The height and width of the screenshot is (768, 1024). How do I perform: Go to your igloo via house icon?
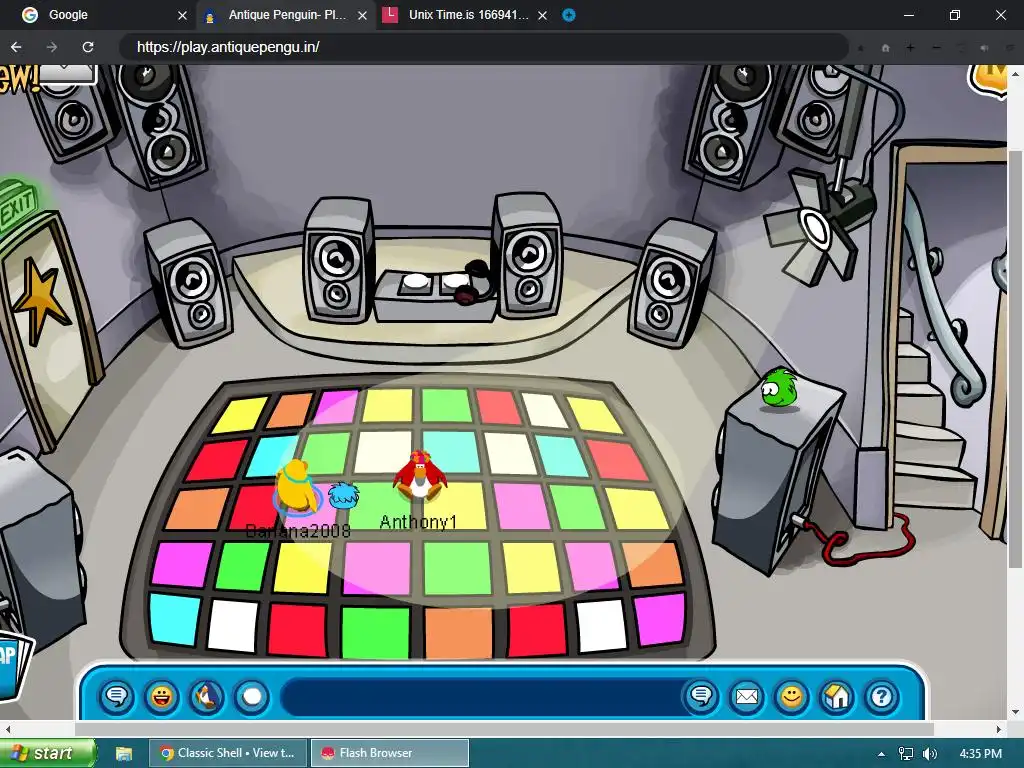[x=837, y=696]
